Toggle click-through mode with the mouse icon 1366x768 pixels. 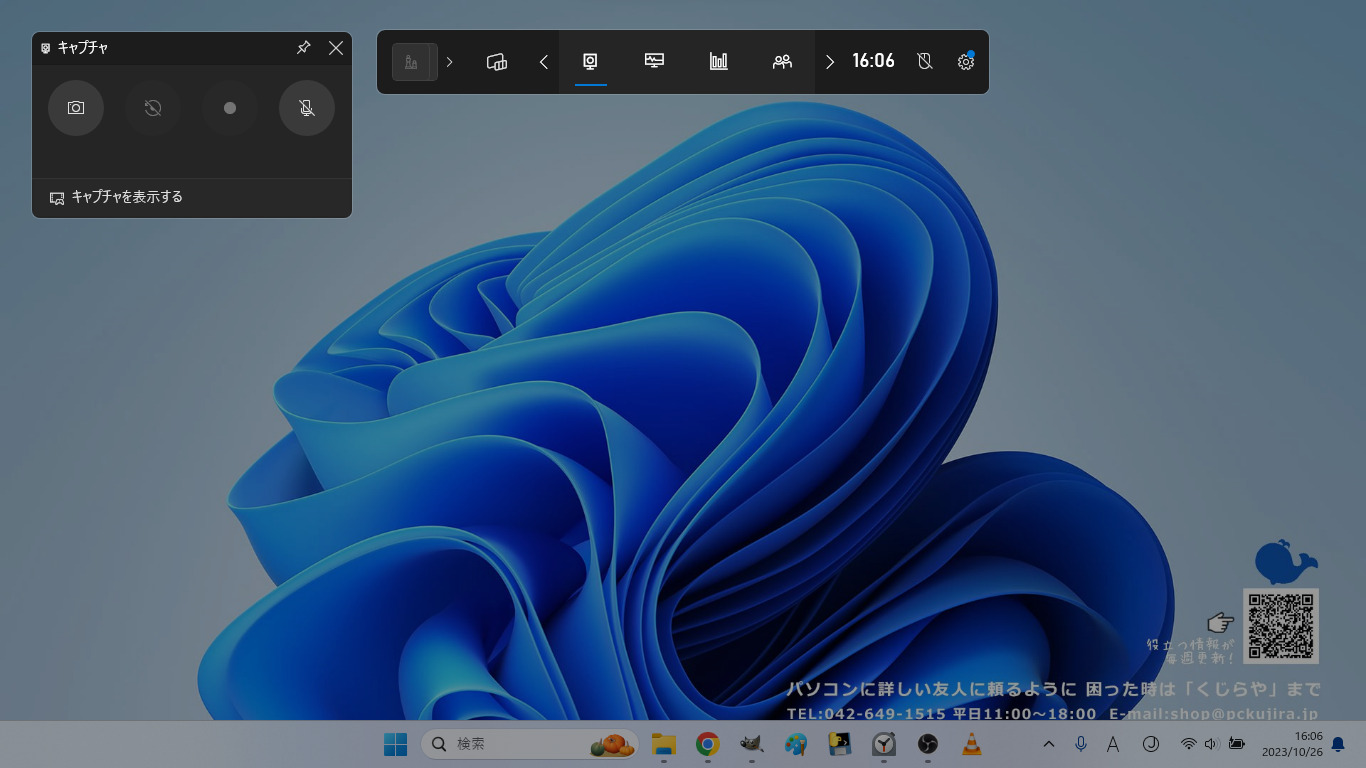(925, 62)
